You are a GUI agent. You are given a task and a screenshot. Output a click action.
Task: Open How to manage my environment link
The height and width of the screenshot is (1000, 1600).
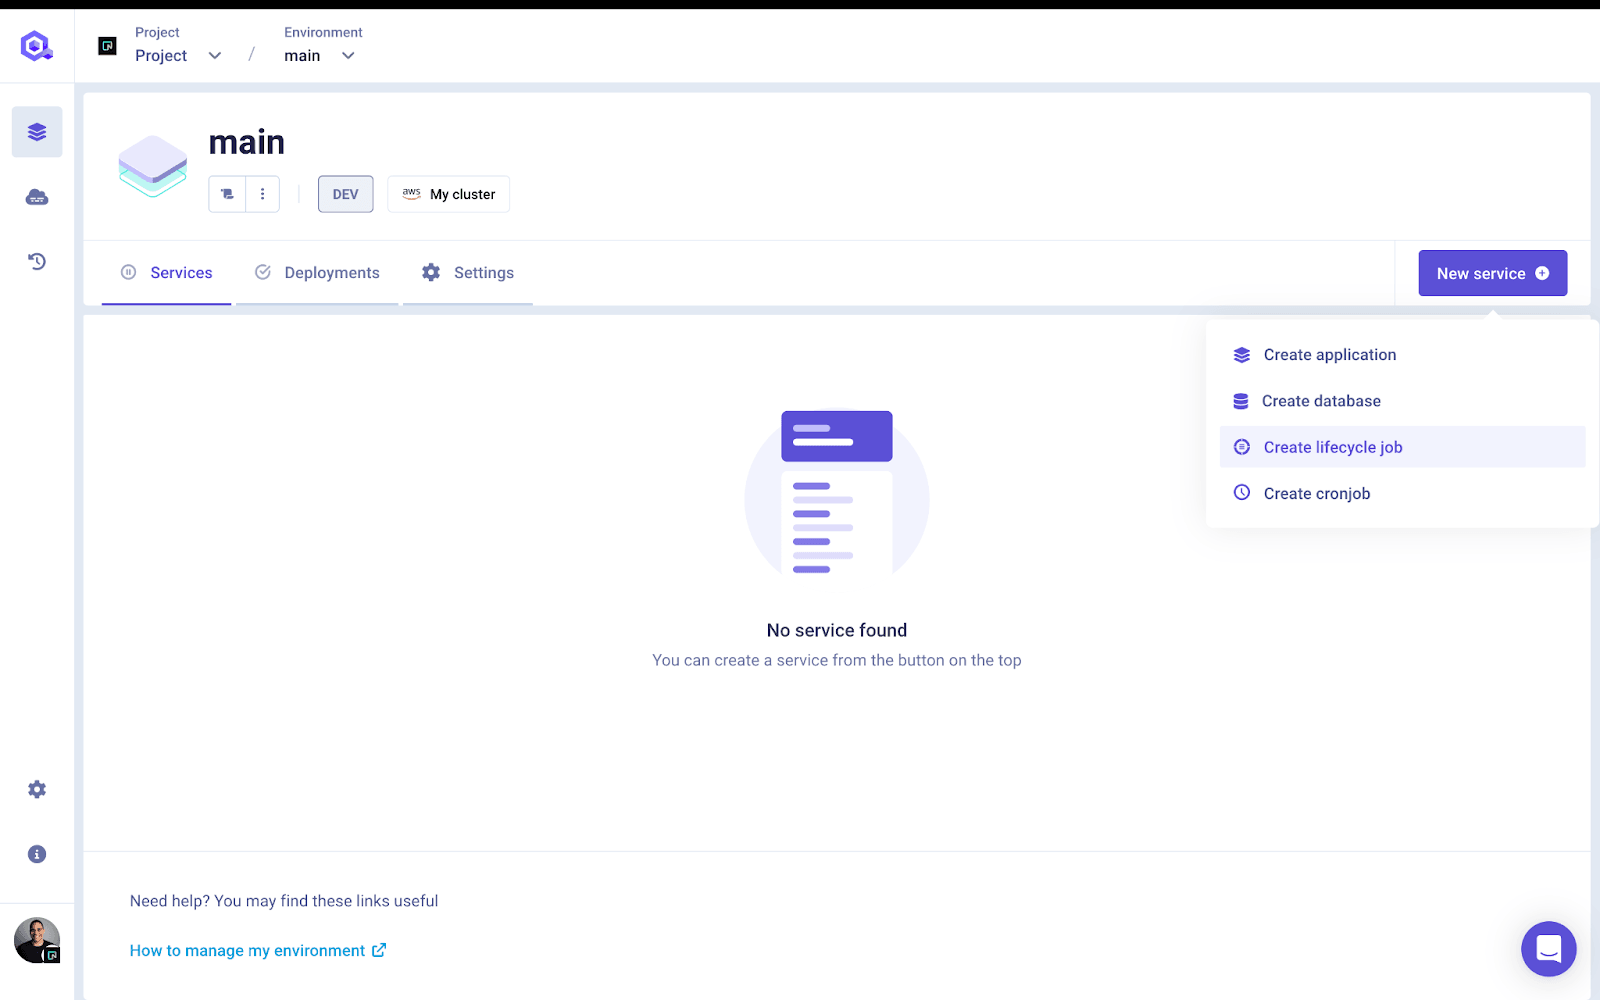coord(257,951)
